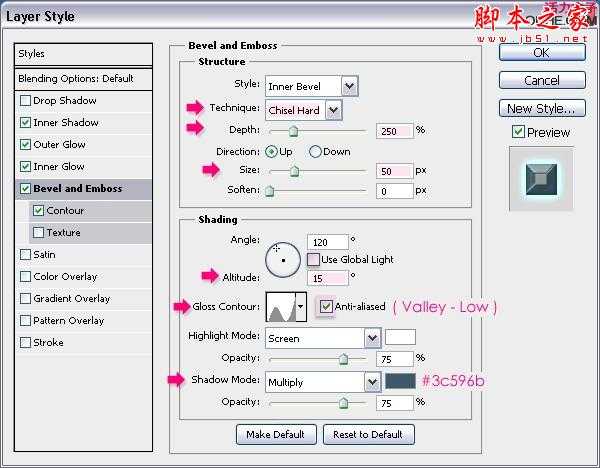Select the Contour sub-item label

(65, 211)
